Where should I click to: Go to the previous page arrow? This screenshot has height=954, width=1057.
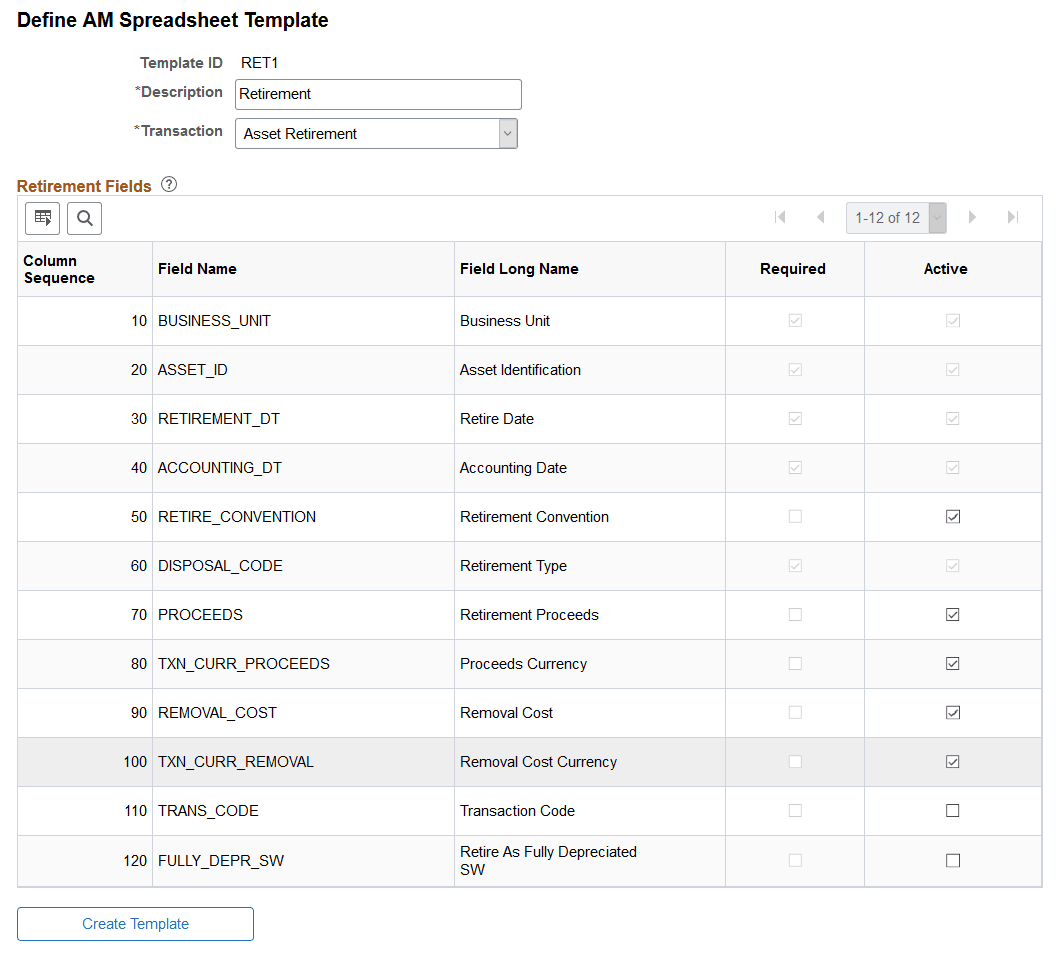tap(821, 217)
